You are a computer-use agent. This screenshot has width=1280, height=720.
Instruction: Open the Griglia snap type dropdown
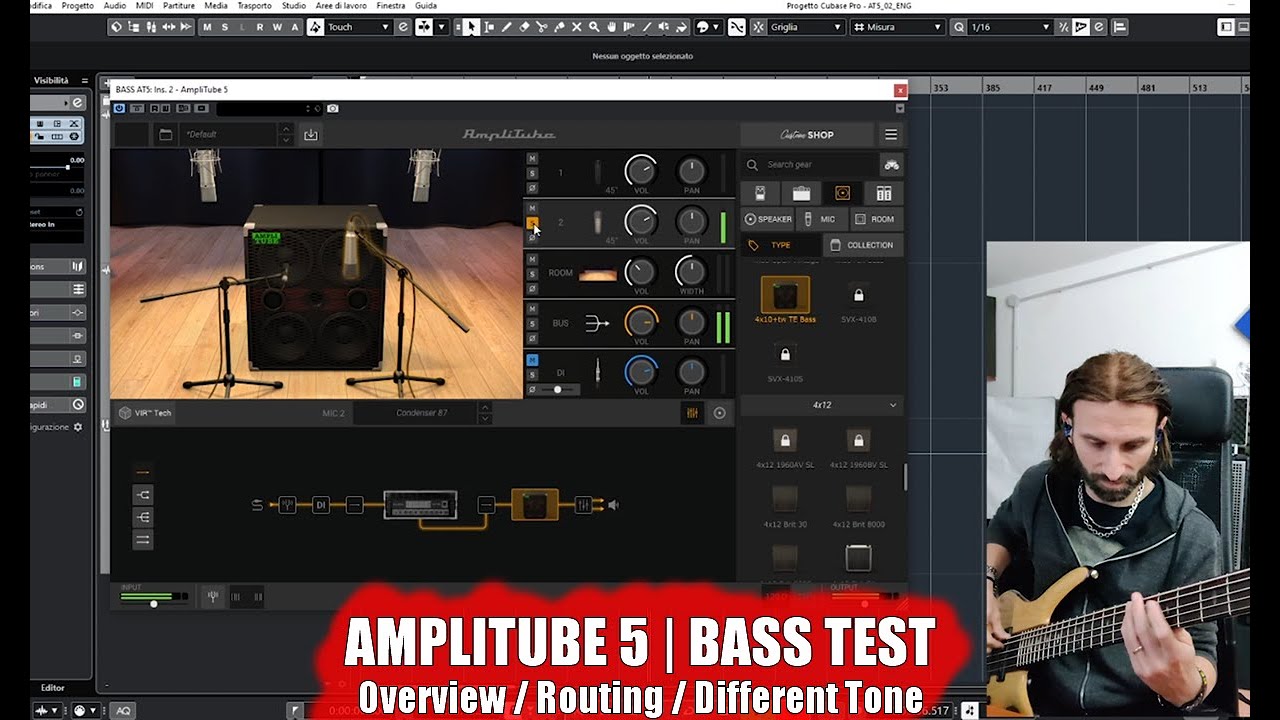tap(806, 27)
